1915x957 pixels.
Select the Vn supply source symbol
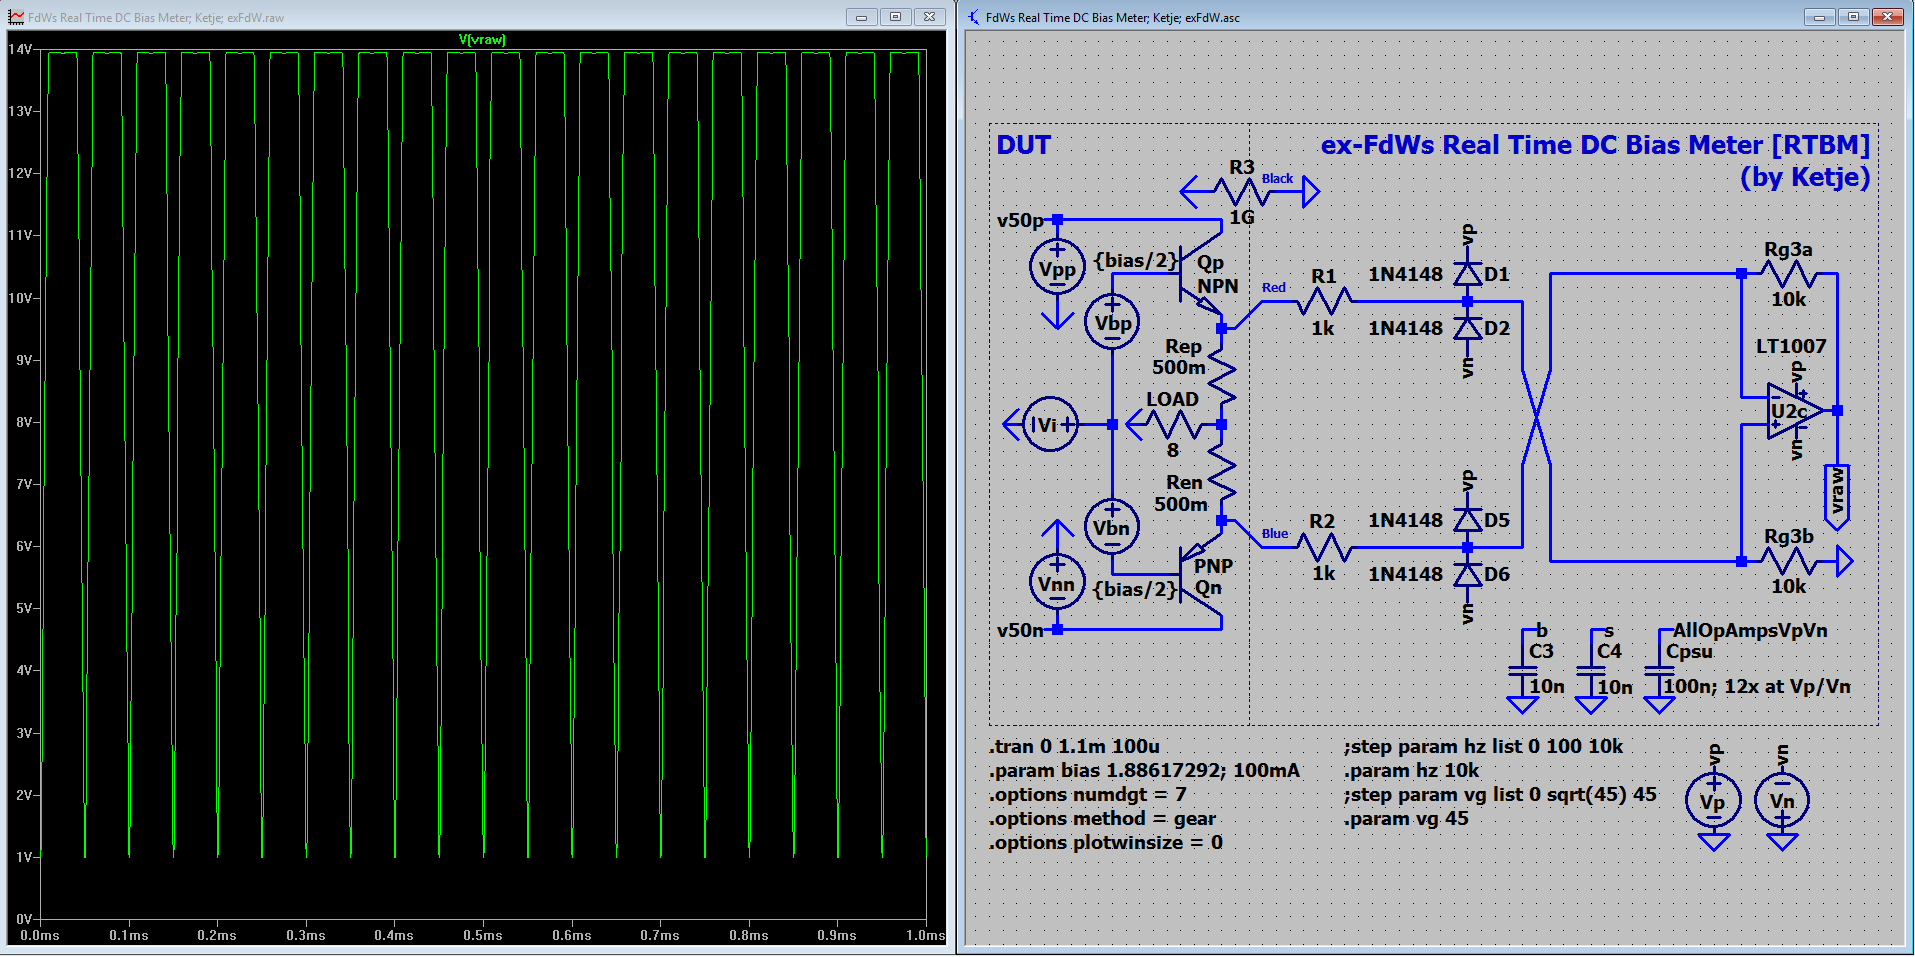pyautogui.click(x=1782, y=801)
